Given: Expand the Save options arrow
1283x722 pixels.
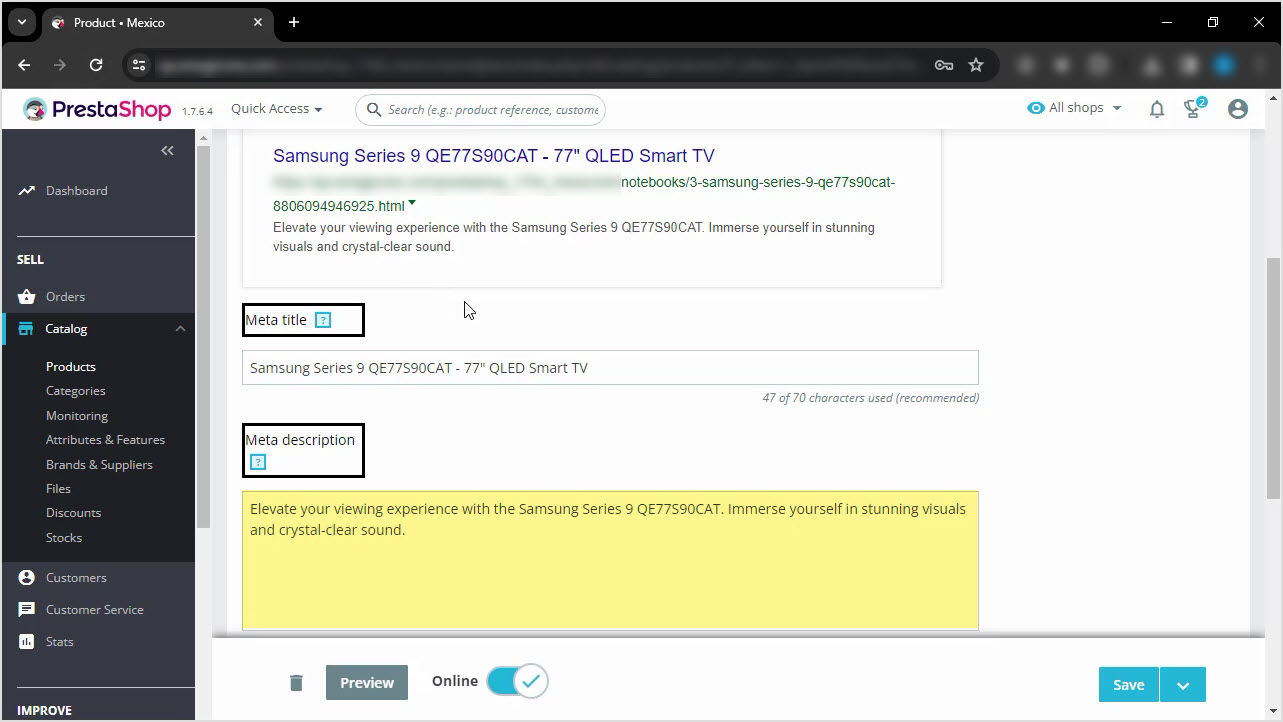Looking at the screenshot, I should pos(1183,685).
